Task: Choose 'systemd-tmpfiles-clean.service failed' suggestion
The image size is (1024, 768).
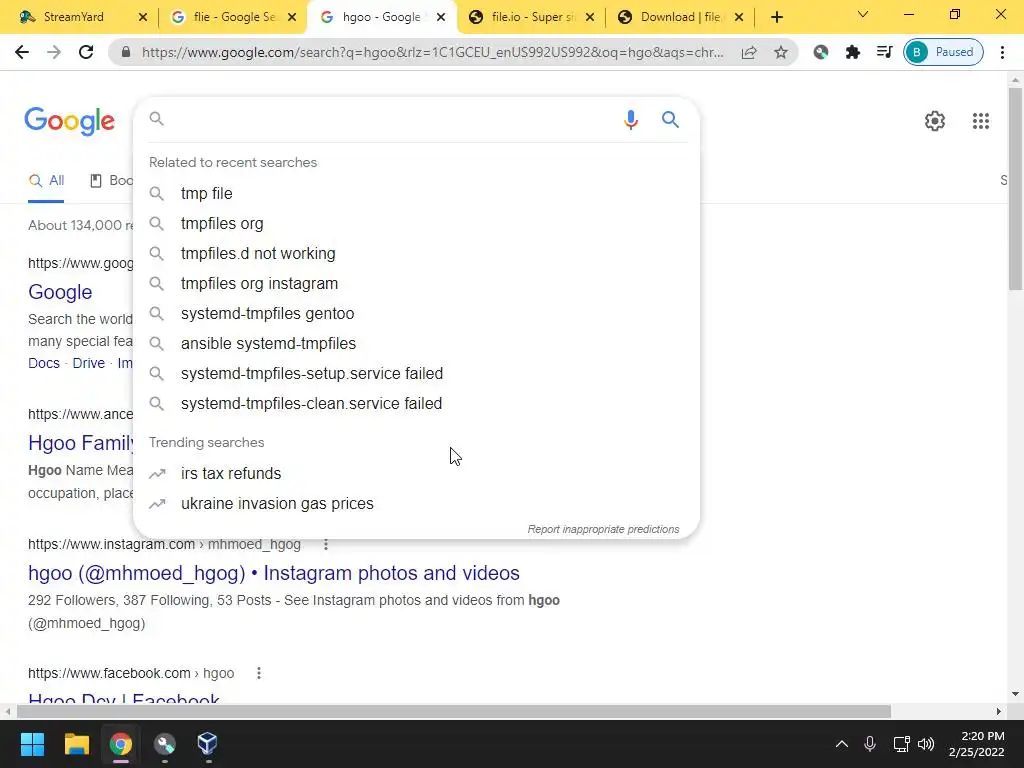Action: point(416,404)
